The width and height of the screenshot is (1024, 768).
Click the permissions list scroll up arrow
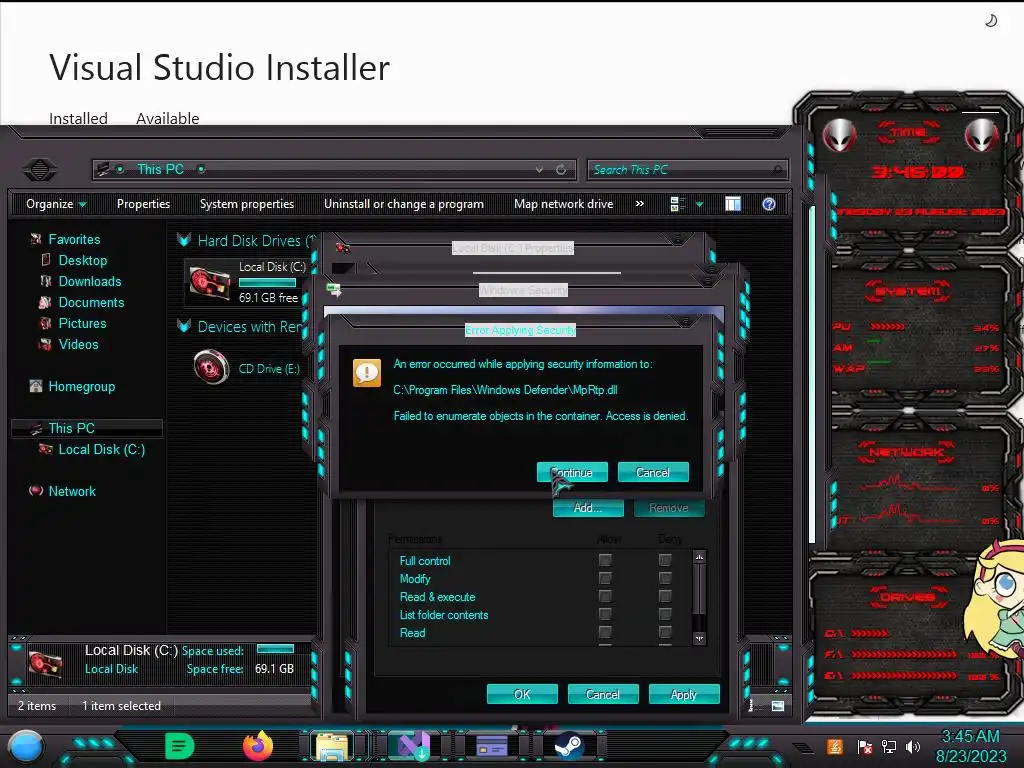click(699, 557)
